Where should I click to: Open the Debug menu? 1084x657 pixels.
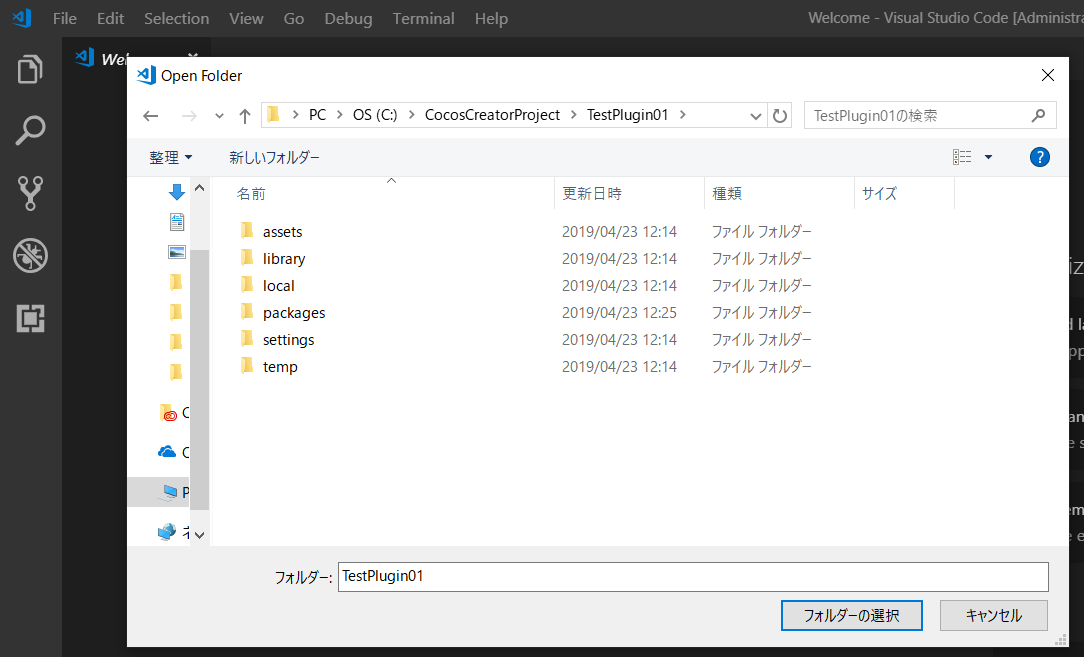[x=348, y=19]
